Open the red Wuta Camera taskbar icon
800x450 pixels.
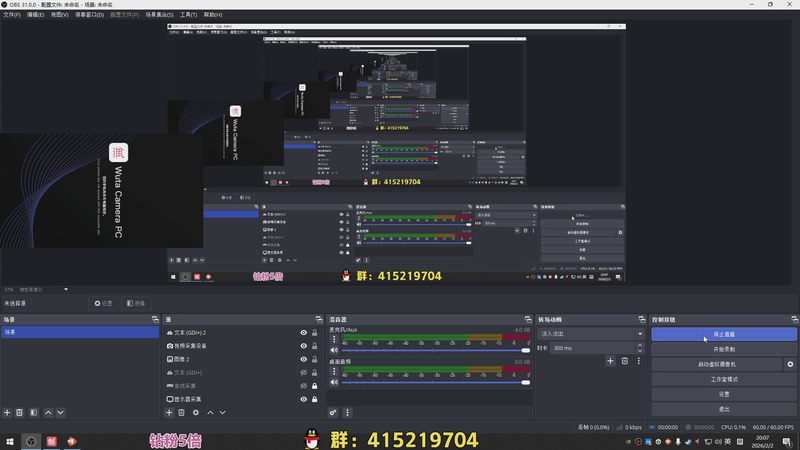pos(52,441)
